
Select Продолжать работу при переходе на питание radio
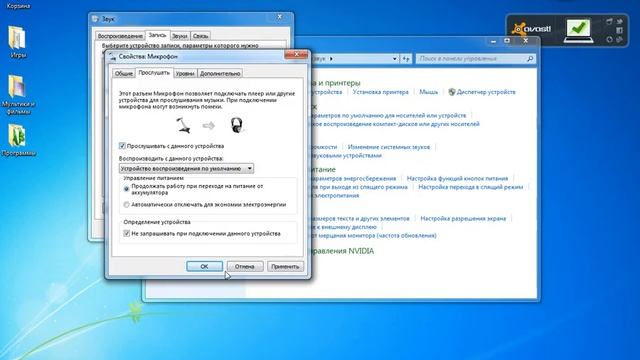(127, 189)
